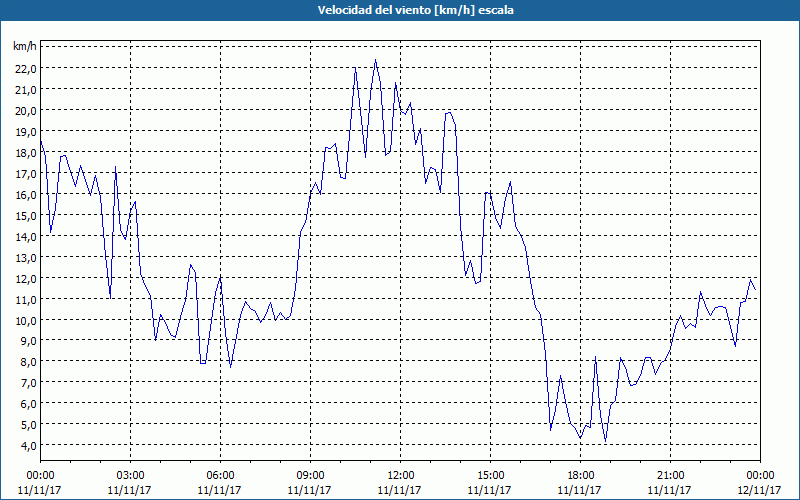Click the 'km/h' unit label
This screenshot has width=800, height=500.
tap(25, 47)
